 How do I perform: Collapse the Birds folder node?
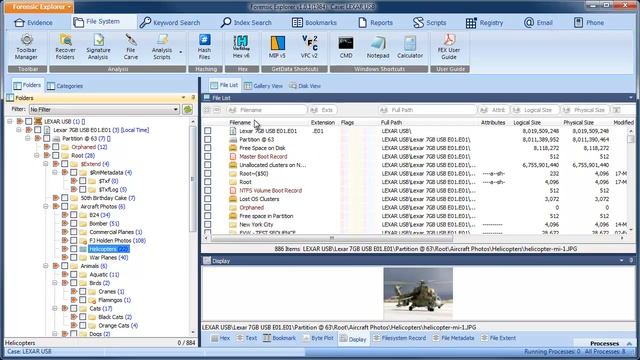pos(55,283)
